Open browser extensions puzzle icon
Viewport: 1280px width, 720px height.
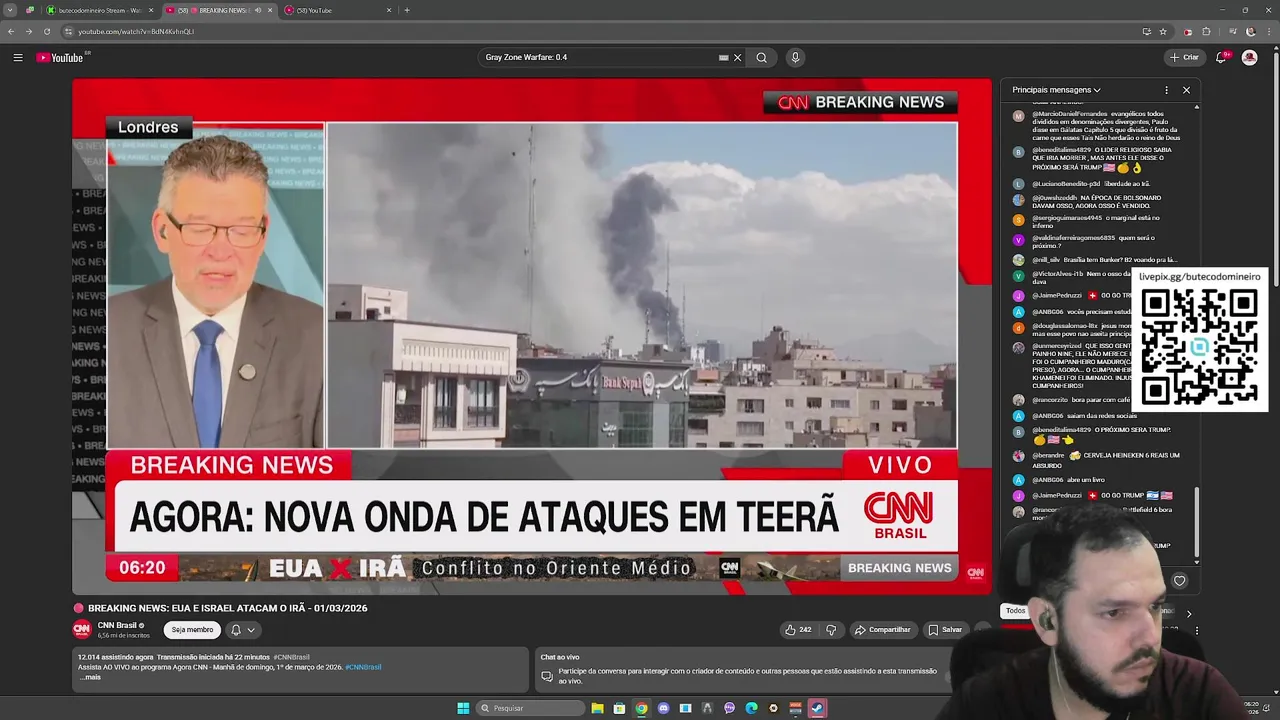click(1207, 31)
